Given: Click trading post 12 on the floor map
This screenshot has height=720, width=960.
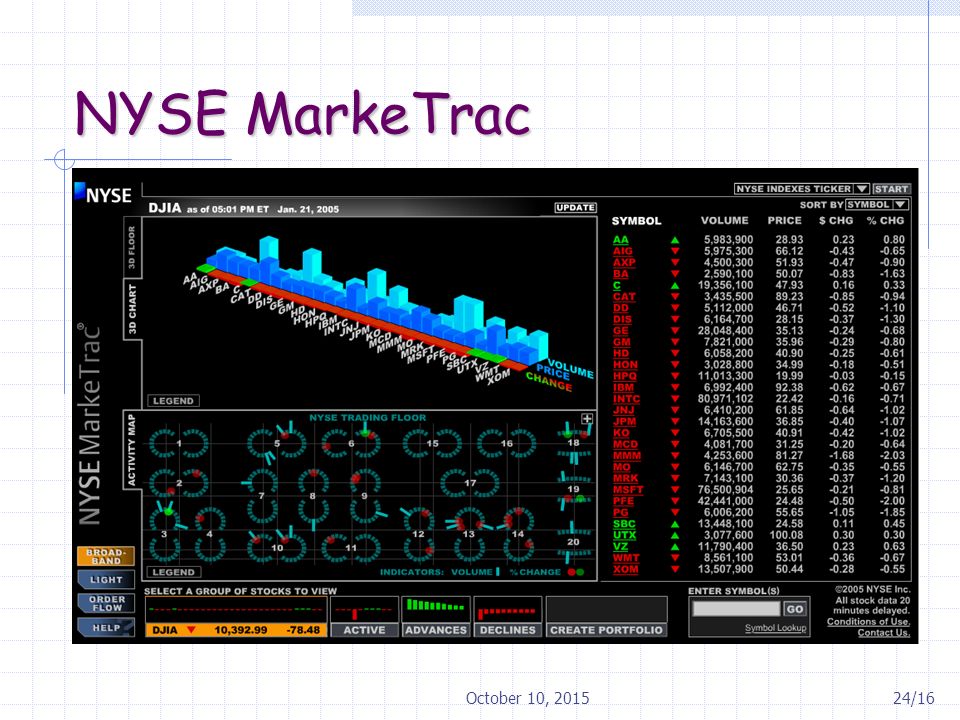Looking at the screenshot, I should point(418,534).
